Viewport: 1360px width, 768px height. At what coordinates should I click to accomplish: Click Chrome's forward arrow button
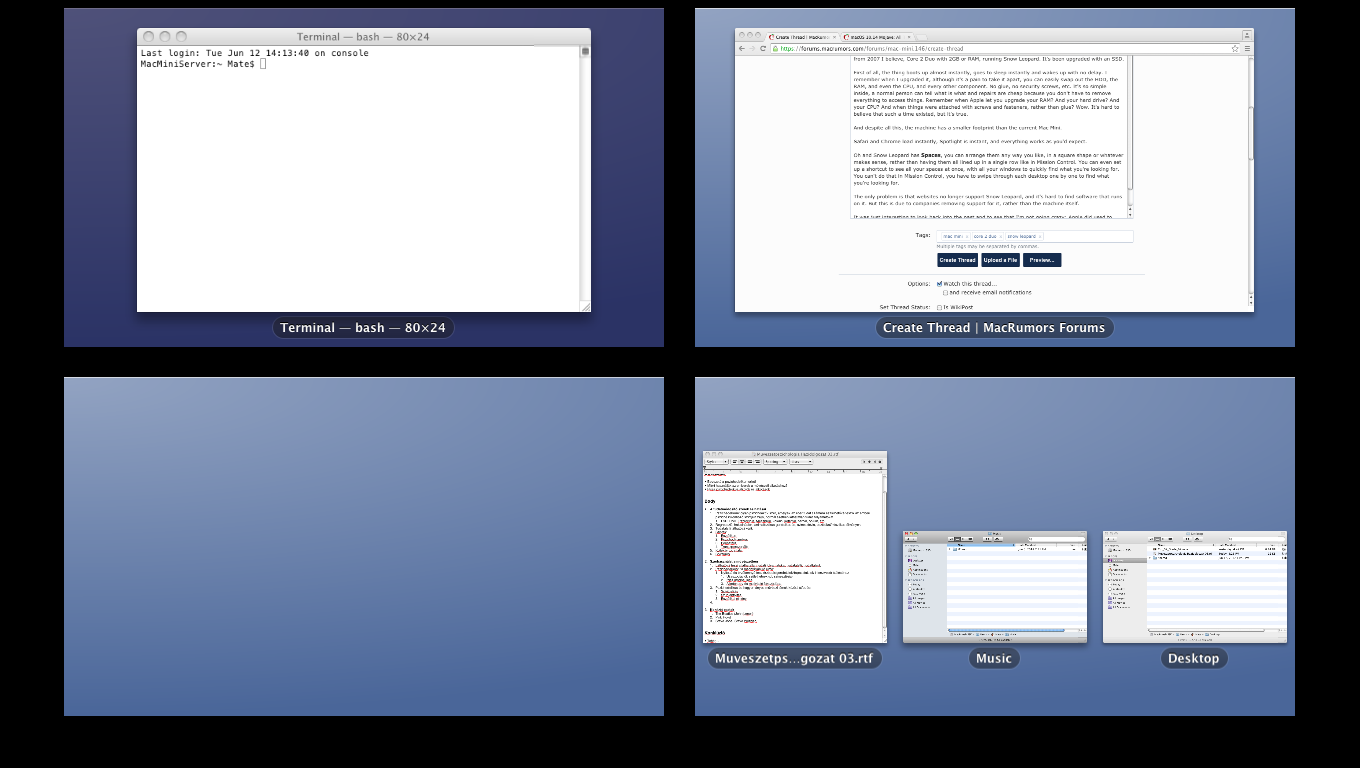click(x=752, y=48)
